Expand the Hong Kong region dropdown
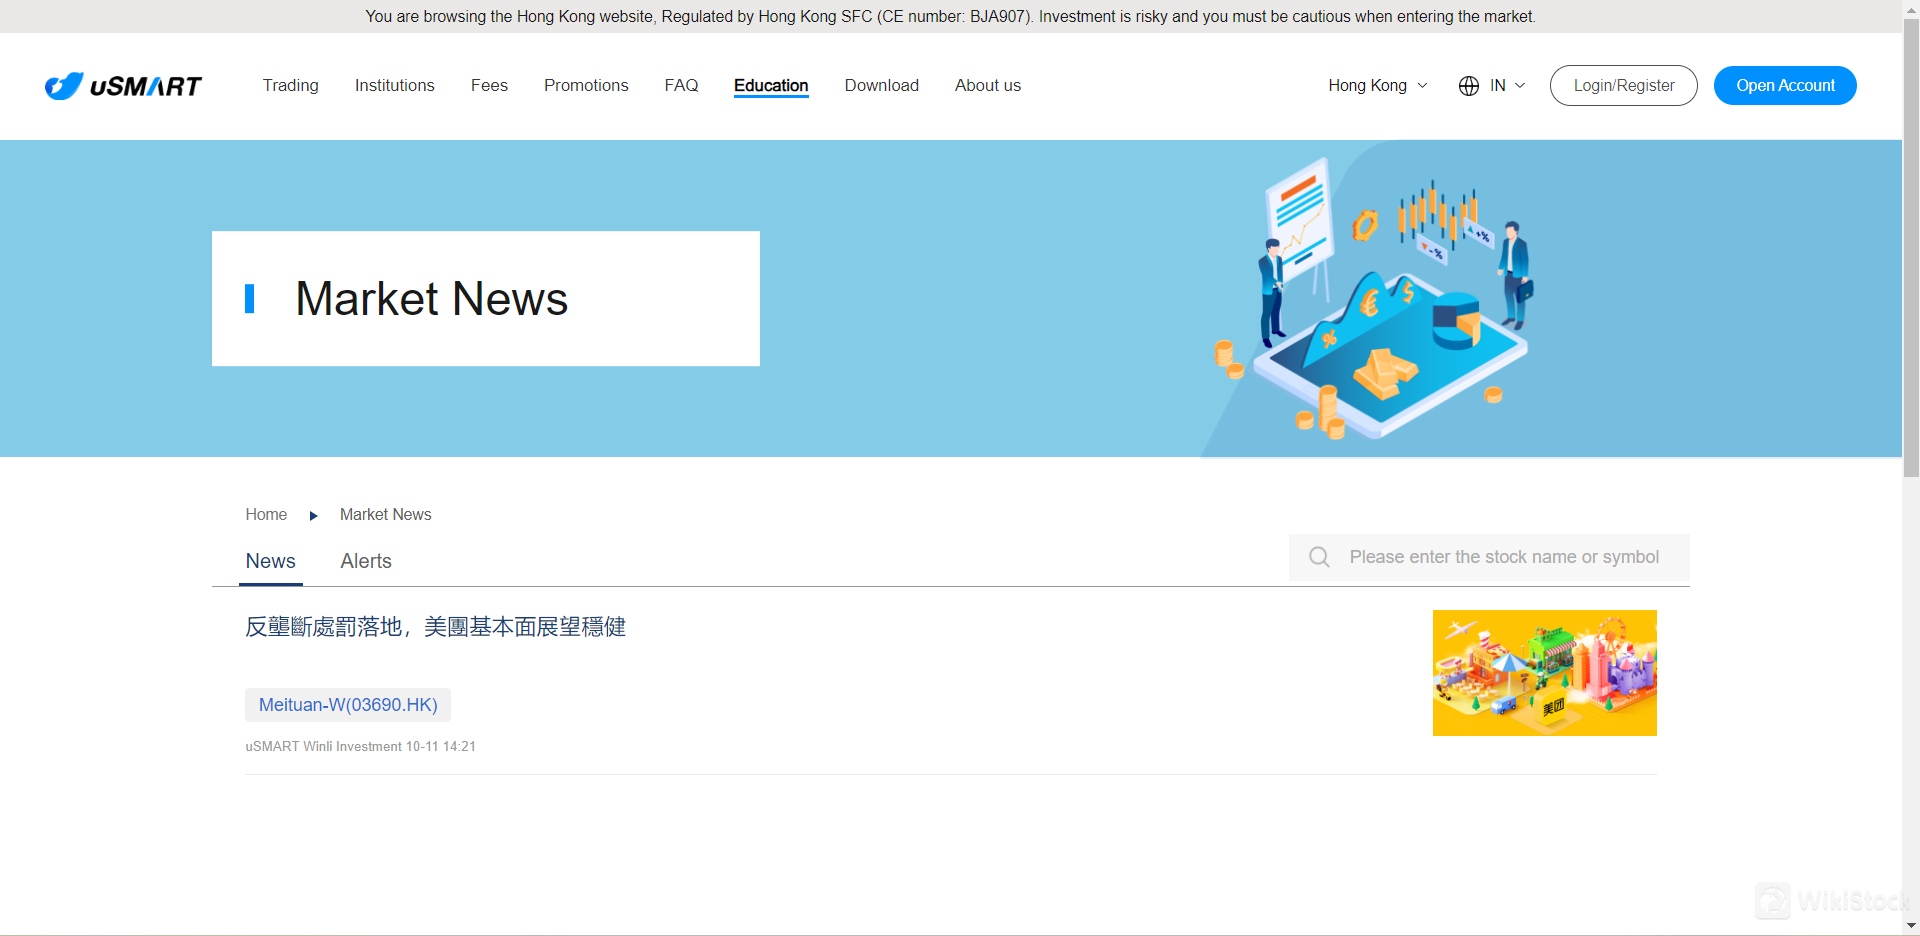The width and height of the screenshot is (1920, 936). (1378, 86)
